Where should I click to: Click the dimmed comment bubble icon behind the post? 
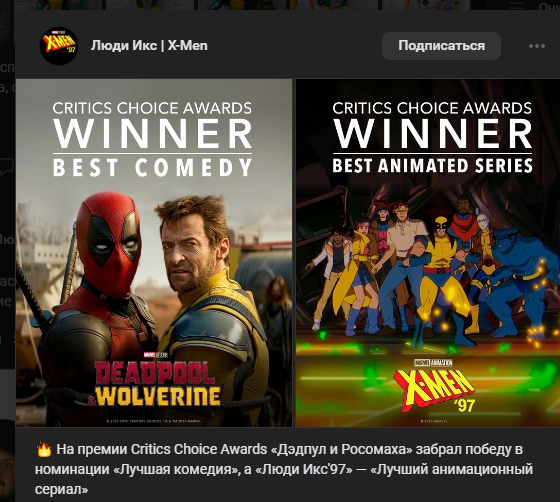point(6,167)
